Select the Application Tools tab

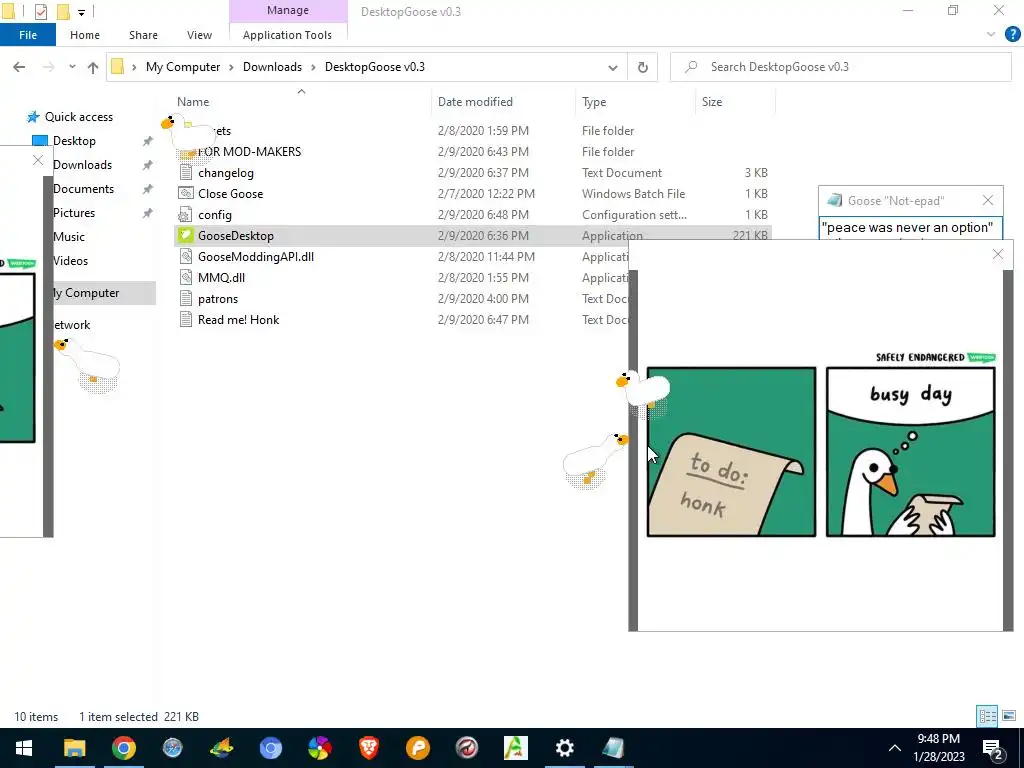tap(287, 35)
